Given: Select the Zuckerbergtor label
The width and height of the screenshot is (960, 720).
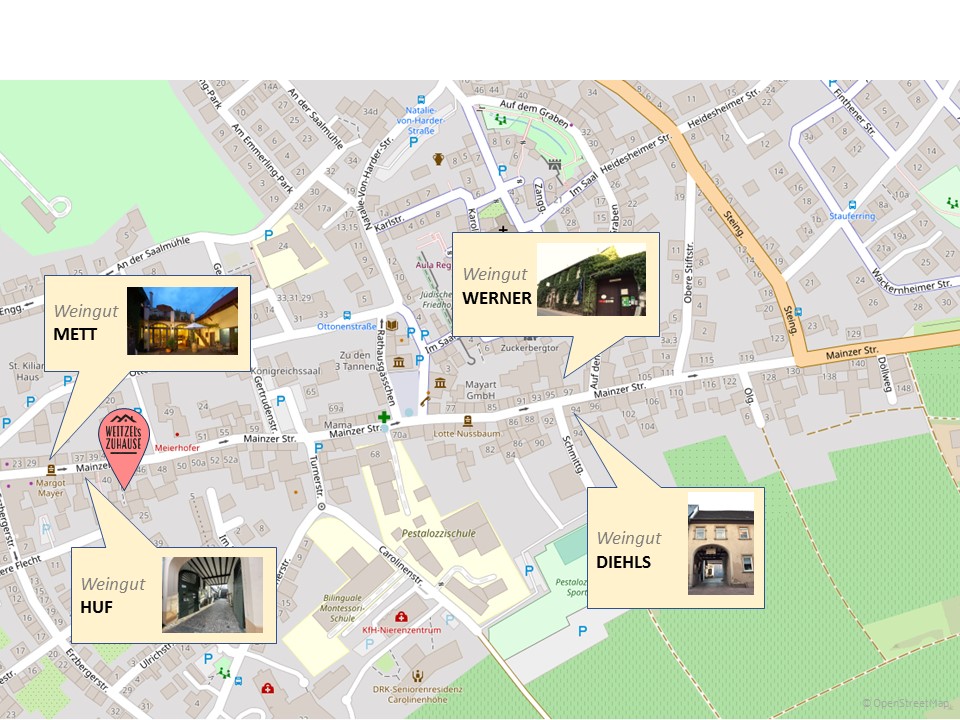Looking at the screenshot, I should 530,348.
